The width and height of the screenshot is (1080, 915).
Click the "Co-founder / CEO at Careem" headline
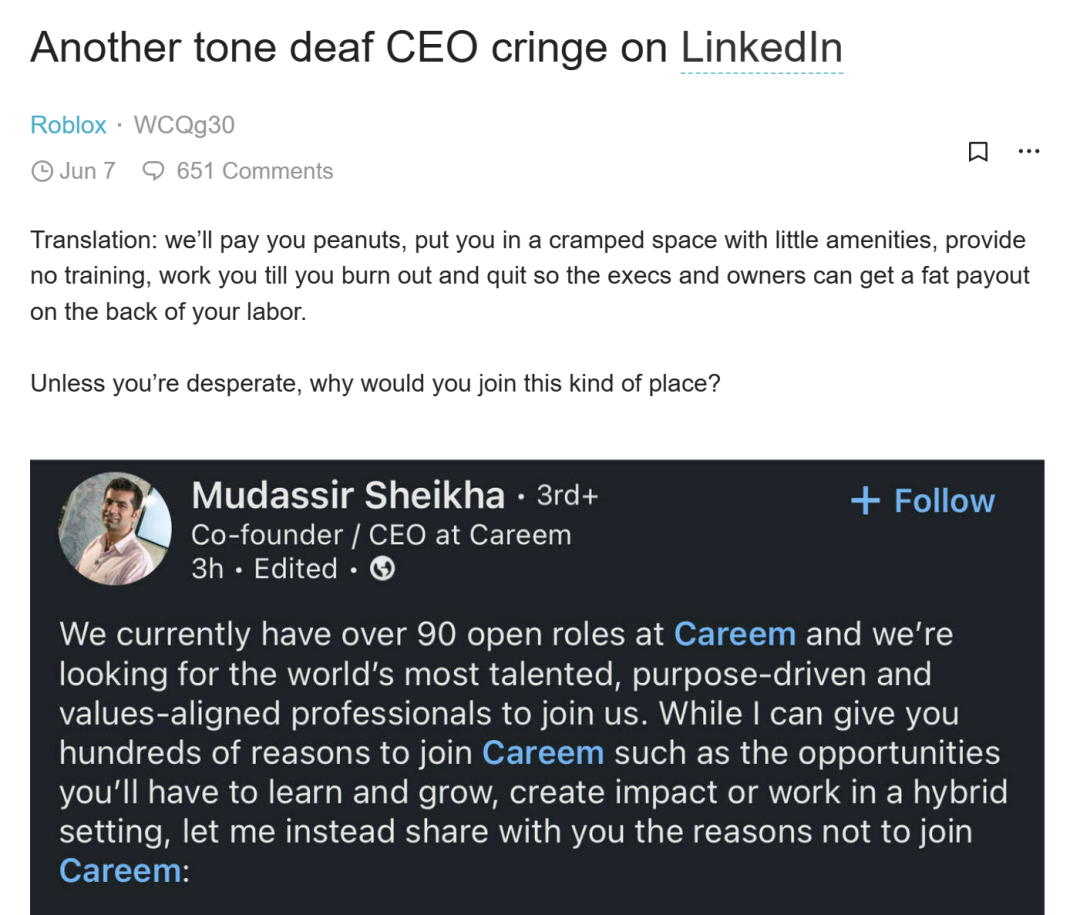pos(381,535)
